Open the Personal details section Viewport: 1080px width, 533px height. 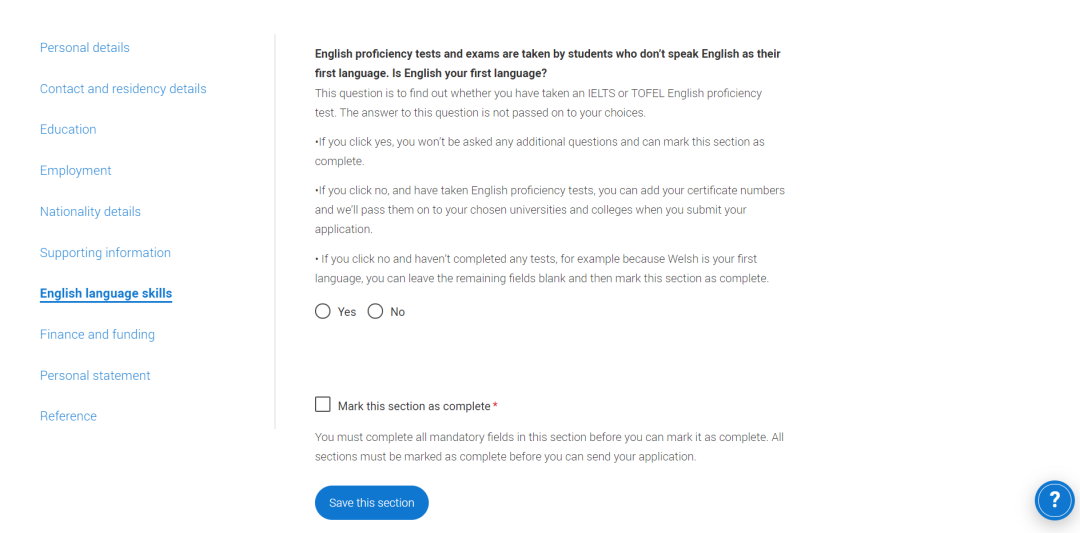pyautogui.click(x=85, y=48)
